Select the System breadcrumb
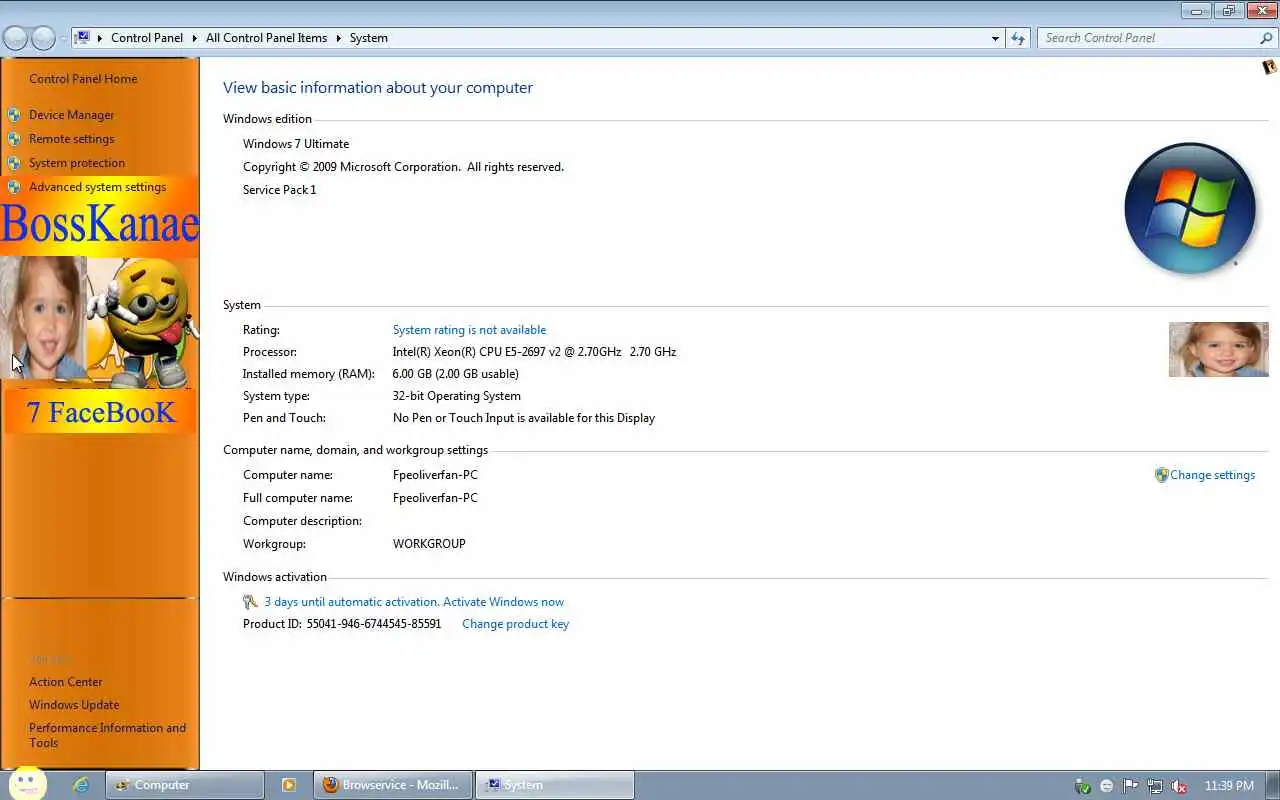 368,38
